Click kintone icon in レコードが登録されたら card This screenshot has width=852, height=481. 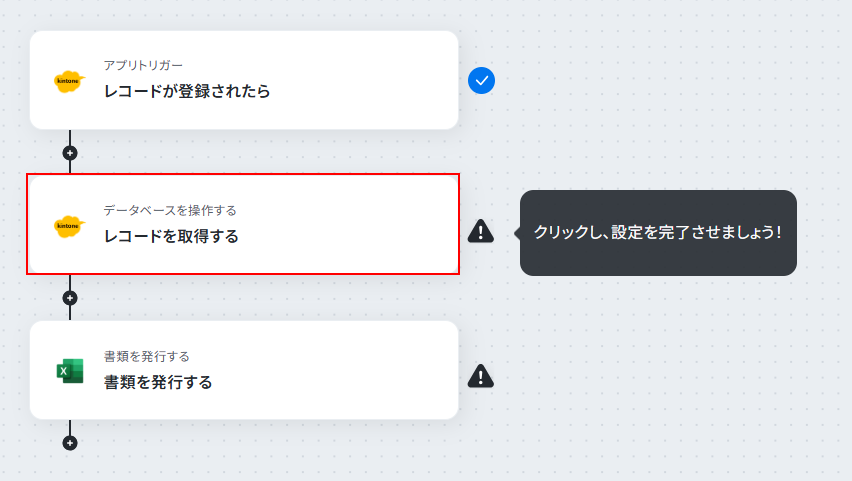coord(70,81)
